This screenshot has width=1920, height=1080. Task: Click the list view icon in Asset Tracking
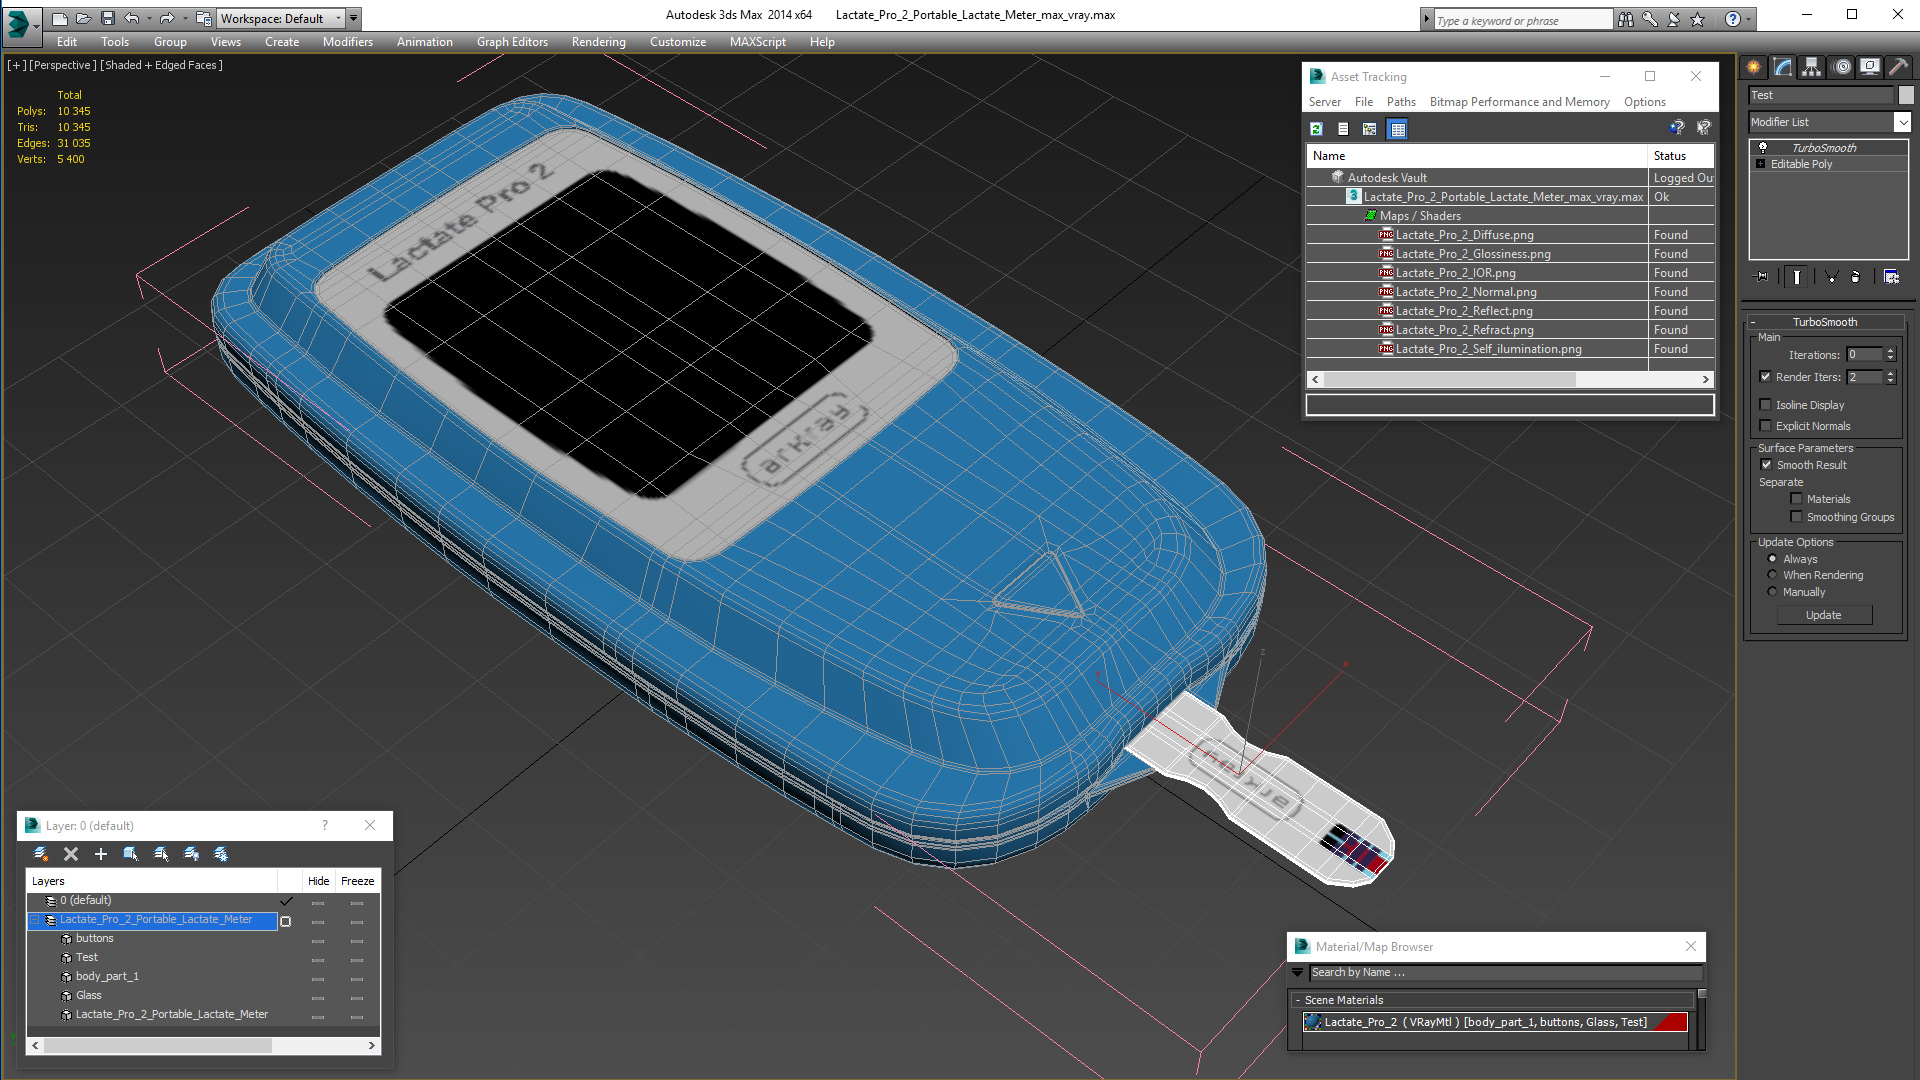point(1343,129)
